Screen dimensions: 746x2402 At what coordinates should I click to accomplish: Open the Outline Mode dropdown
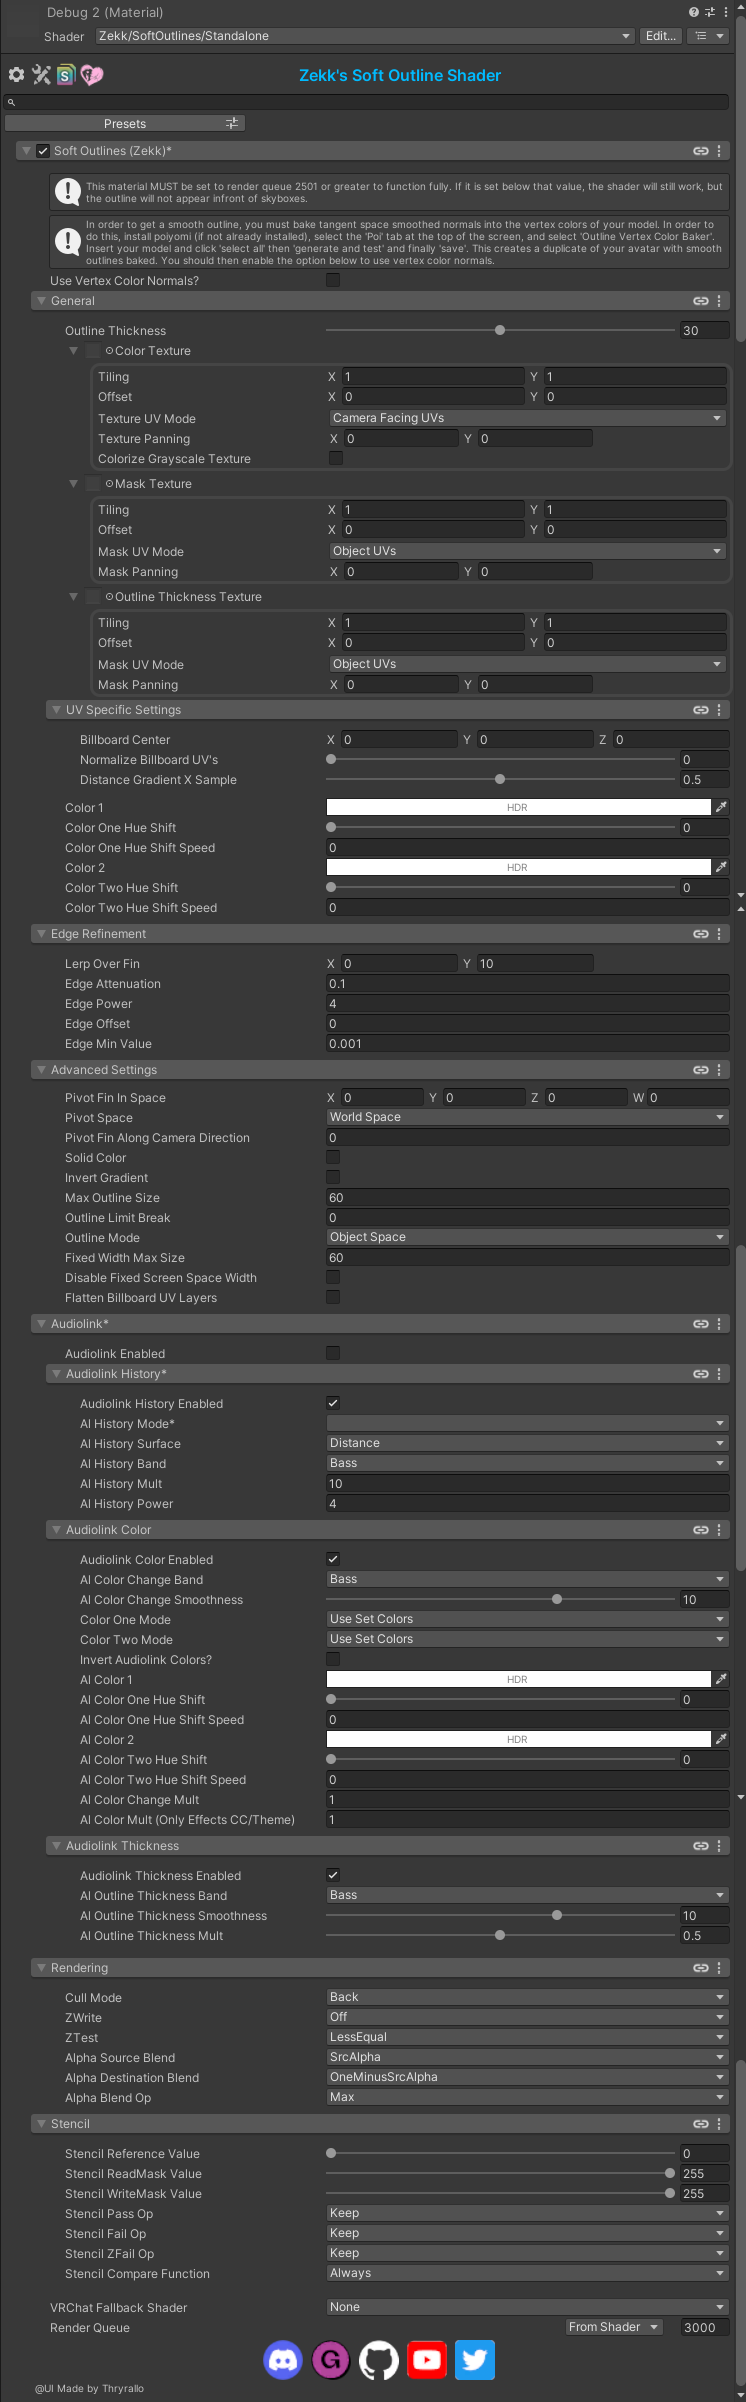point(528,1237)
